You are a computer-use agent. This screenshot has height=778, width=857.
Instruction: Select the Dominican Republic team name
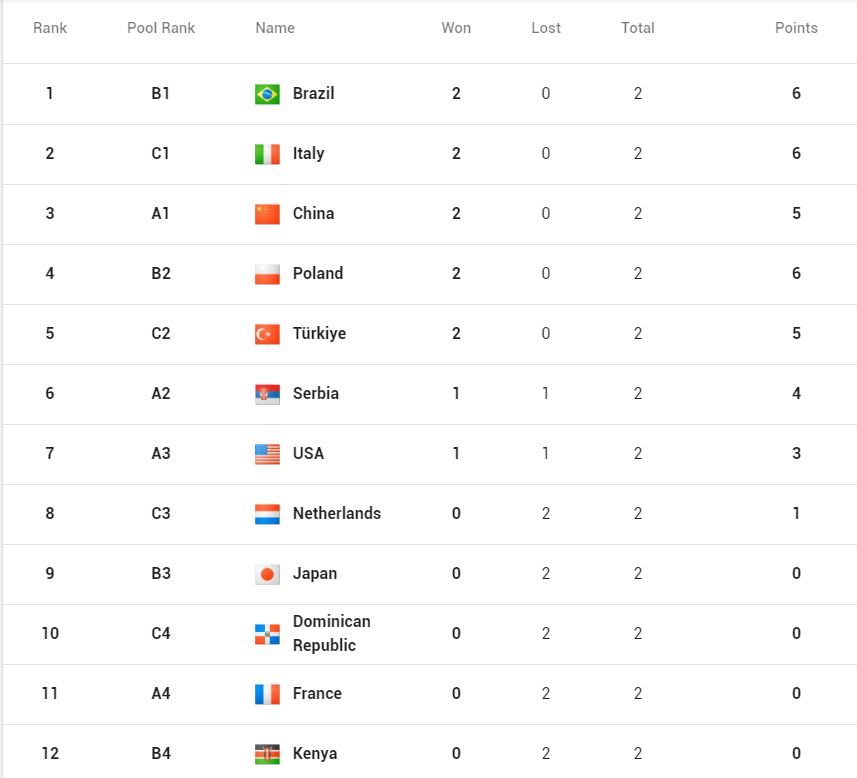(x=331, y=634)
